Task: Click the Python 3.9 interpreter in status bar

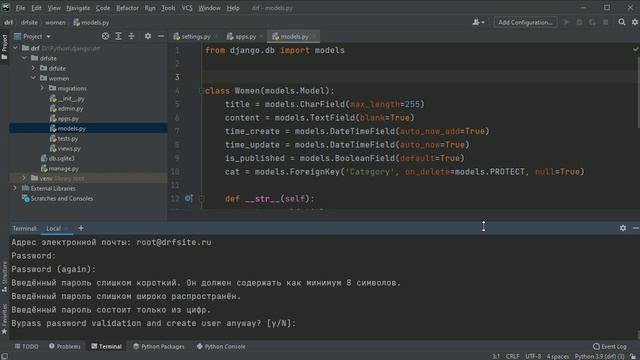Action: pos(600,356)
